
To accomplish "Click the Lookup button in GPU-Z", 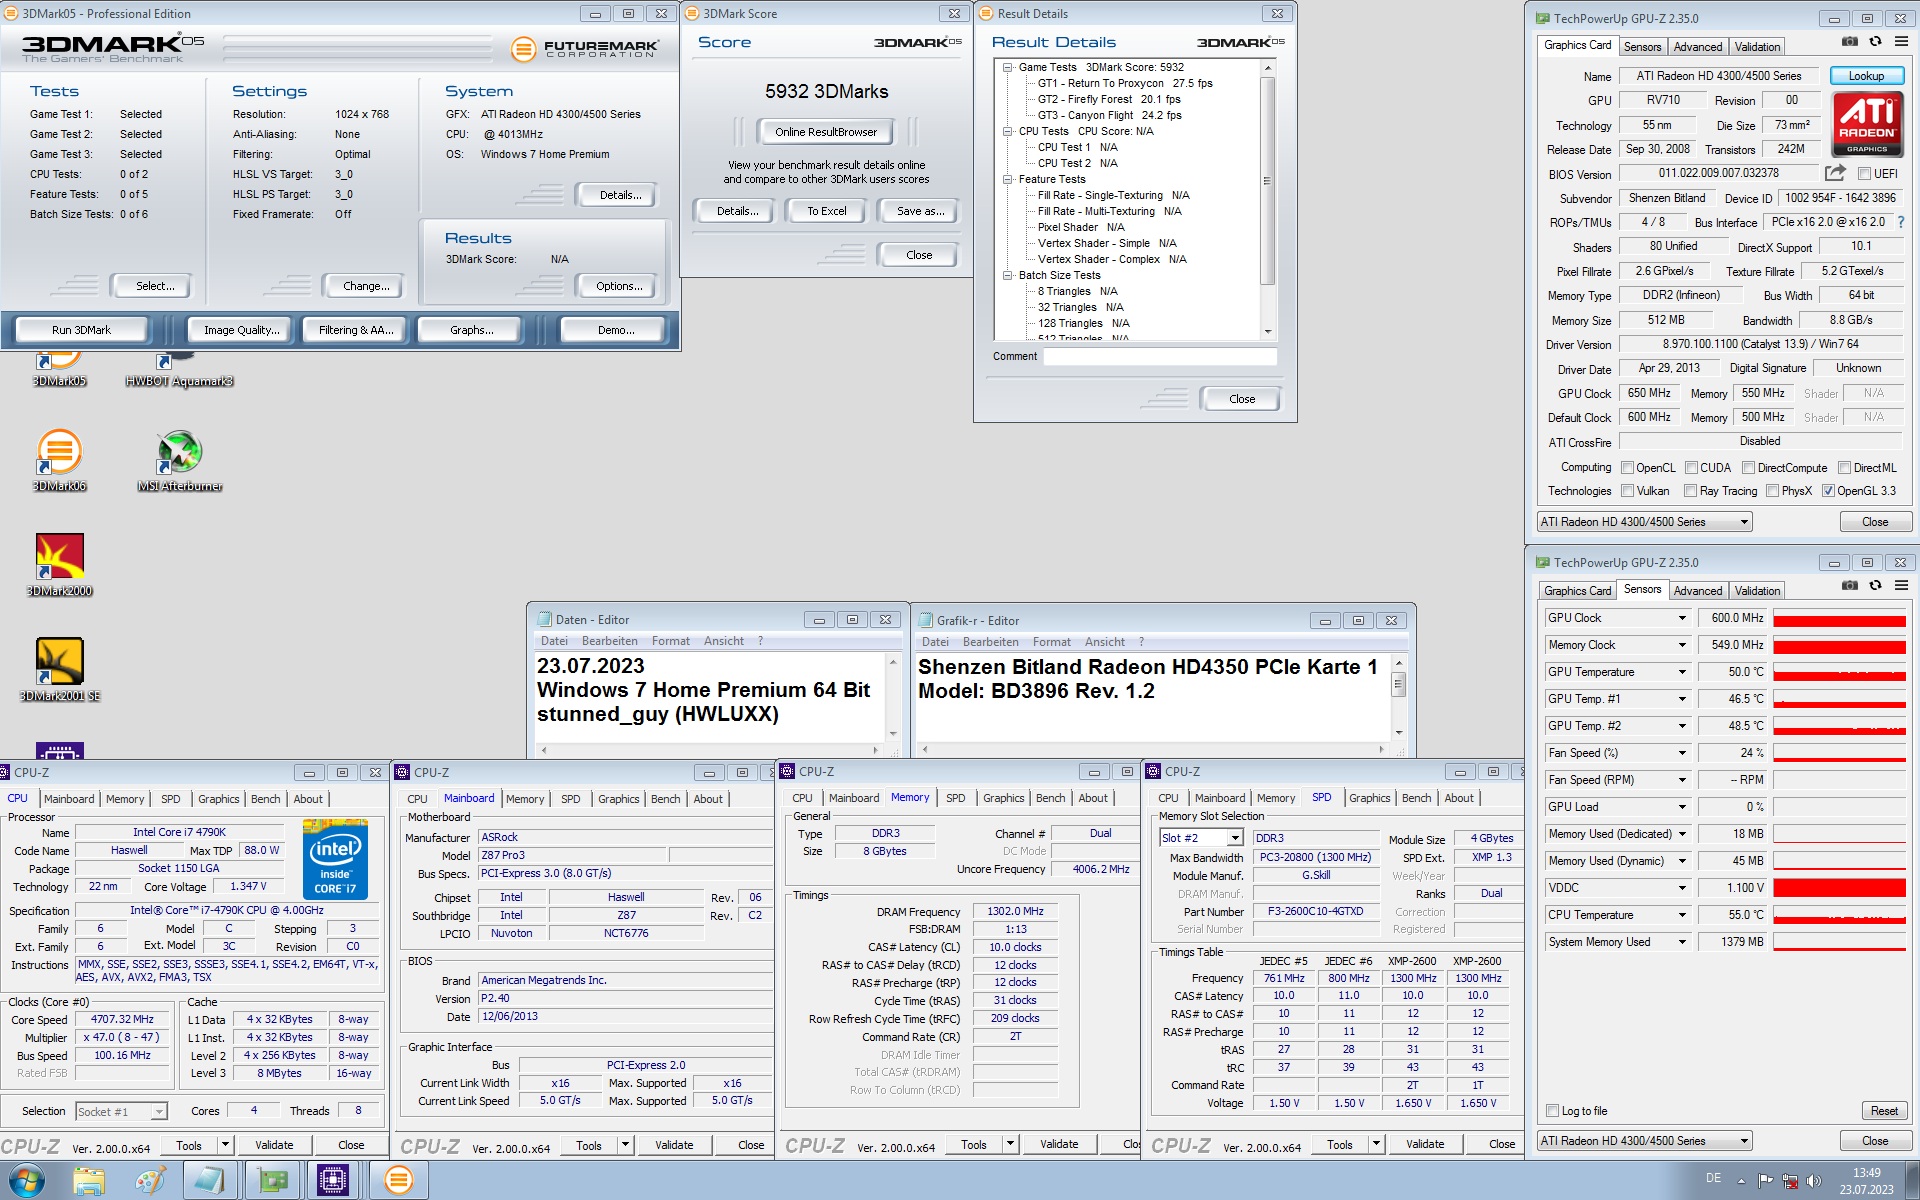I will [1866, 76].
